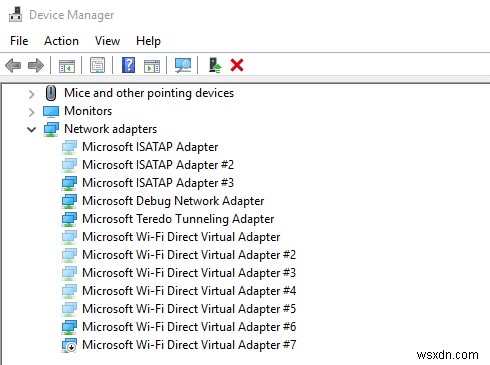Screen dimensions: 490x365
Task: Click the disabled-device icon of Wi-Fi Direct Virtual Adapter #7
Action: click(x=69, y=345)
